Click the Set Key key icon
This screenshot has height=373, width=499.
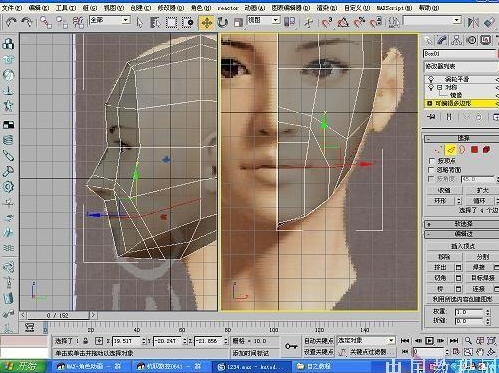291,346
